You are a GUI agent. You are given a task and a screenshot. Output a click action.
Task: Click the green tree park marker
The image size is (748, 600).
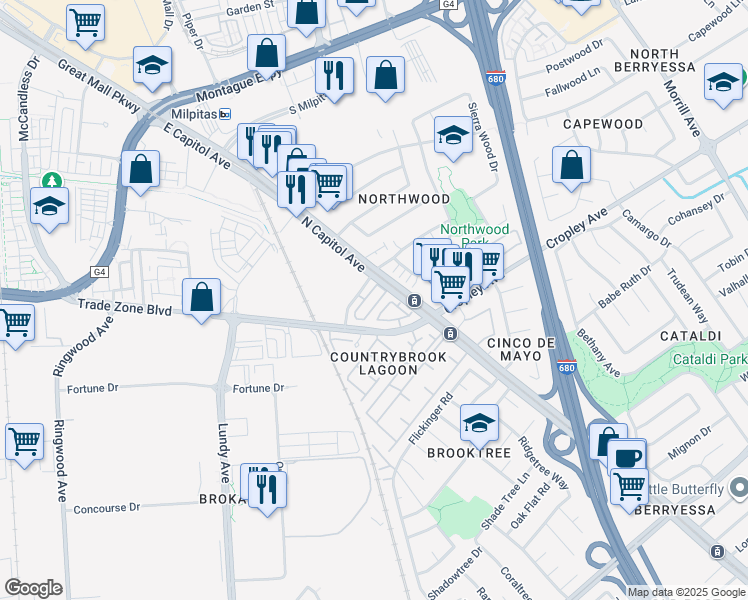pos(52,181)
